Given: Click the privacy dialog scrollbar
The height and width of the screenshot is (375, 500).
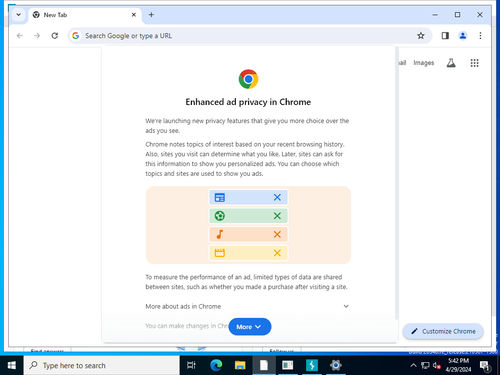Looking at the screenshot, I should pos(396,183).
